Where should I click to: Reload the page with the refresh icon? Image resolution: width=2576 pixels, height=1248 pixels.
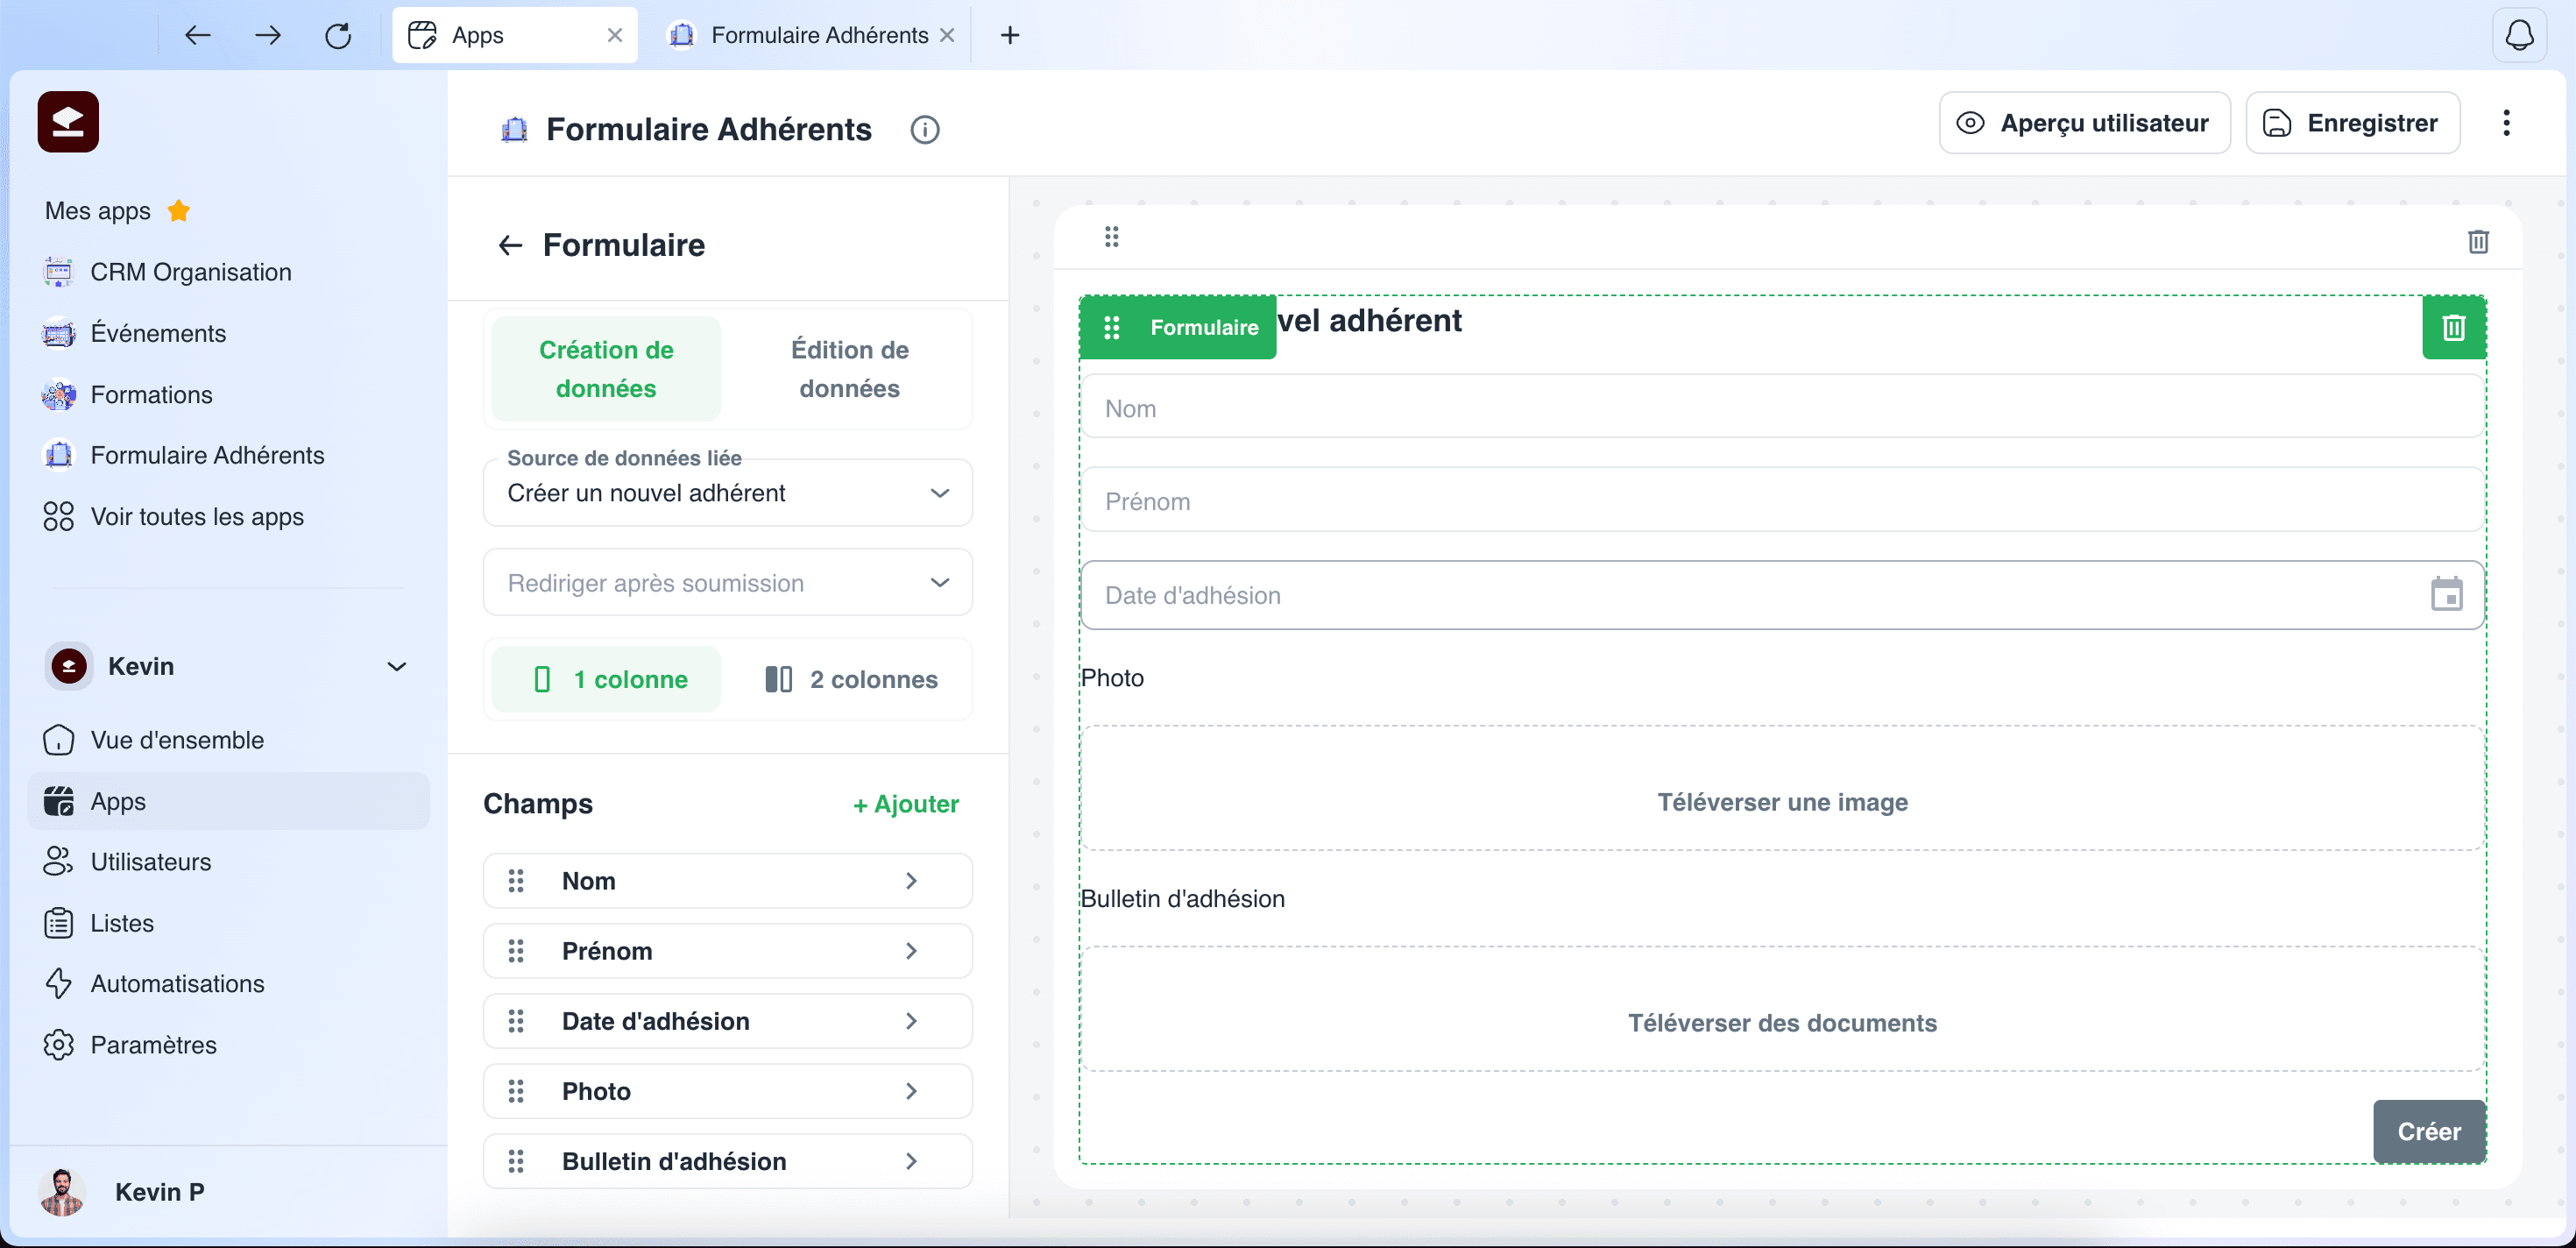coord(338,35)
